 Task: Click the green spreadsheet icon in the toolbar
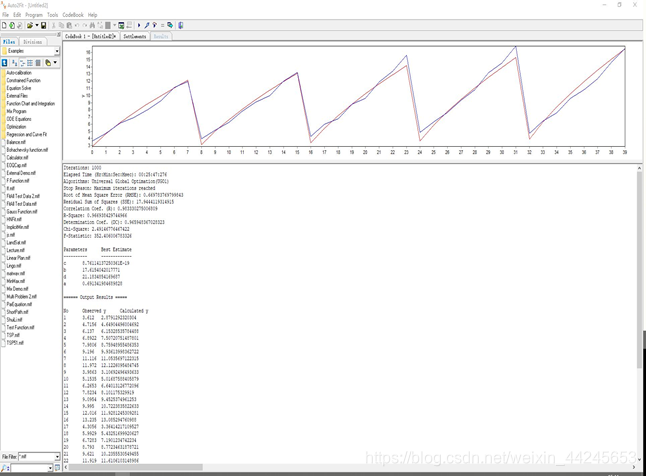121,25
